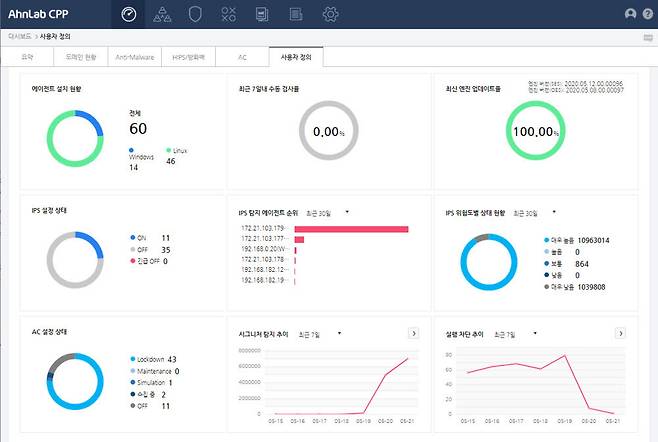Click the Maintenance legend entry
This screenshot has width=658, height=442.
[x=154, y=371]
